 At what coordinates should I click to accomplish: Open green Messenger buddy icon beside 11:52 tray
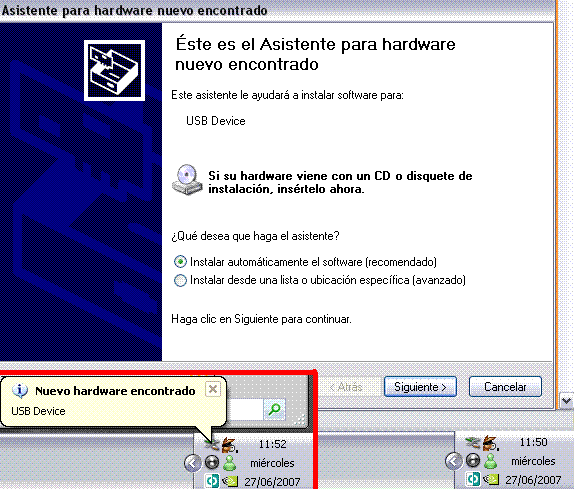[230, 463]
